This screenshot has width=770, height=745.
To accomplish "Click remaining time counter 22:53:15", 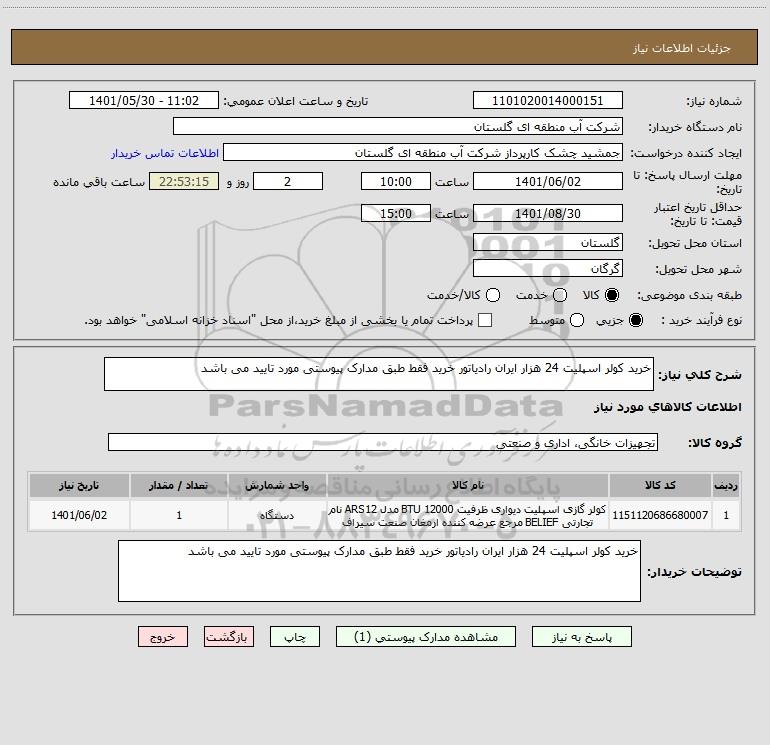I will tap(184, 181).
